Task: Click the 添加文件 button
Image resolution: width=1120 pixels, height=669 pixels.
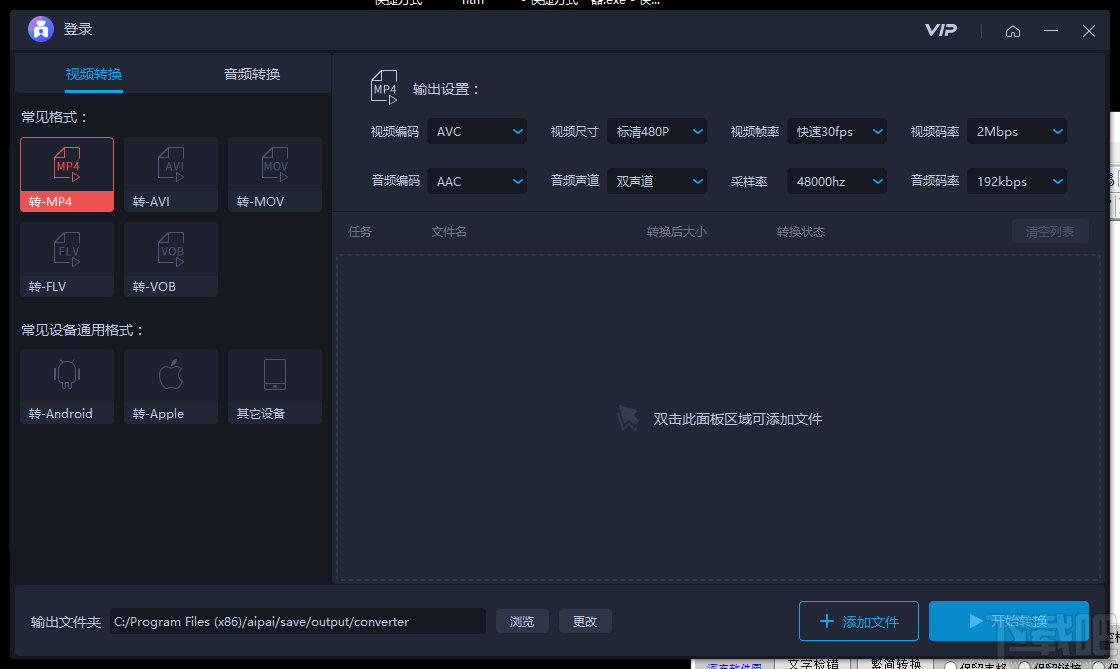Action: coord(858,621)
